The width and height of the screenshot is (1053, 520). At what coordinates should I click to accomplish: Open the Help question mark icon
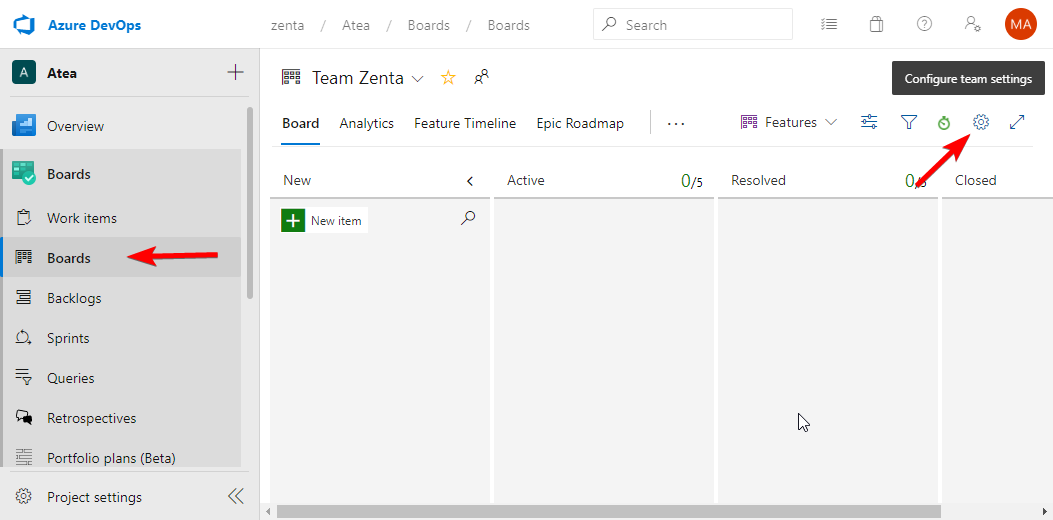(x=924, y=24)
